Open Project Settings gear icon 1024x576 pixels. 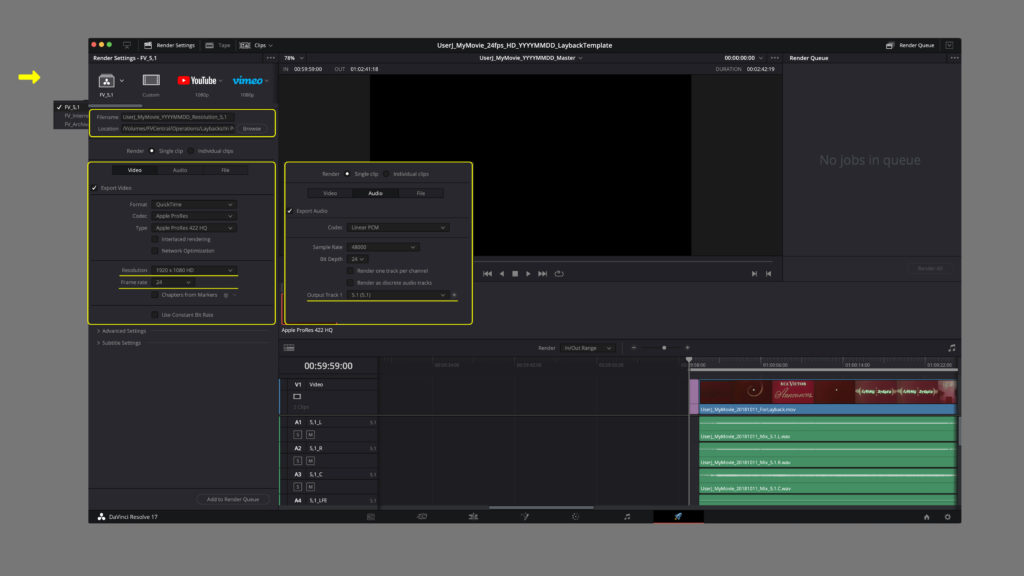pyautogui.click(x=948, y=517)
